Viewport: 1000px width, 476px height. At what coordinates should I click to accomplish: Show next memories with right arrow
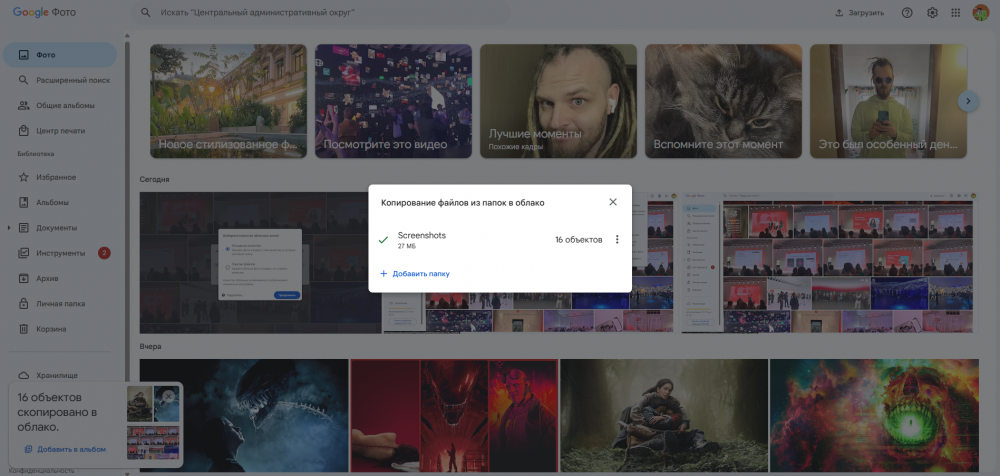968,101
